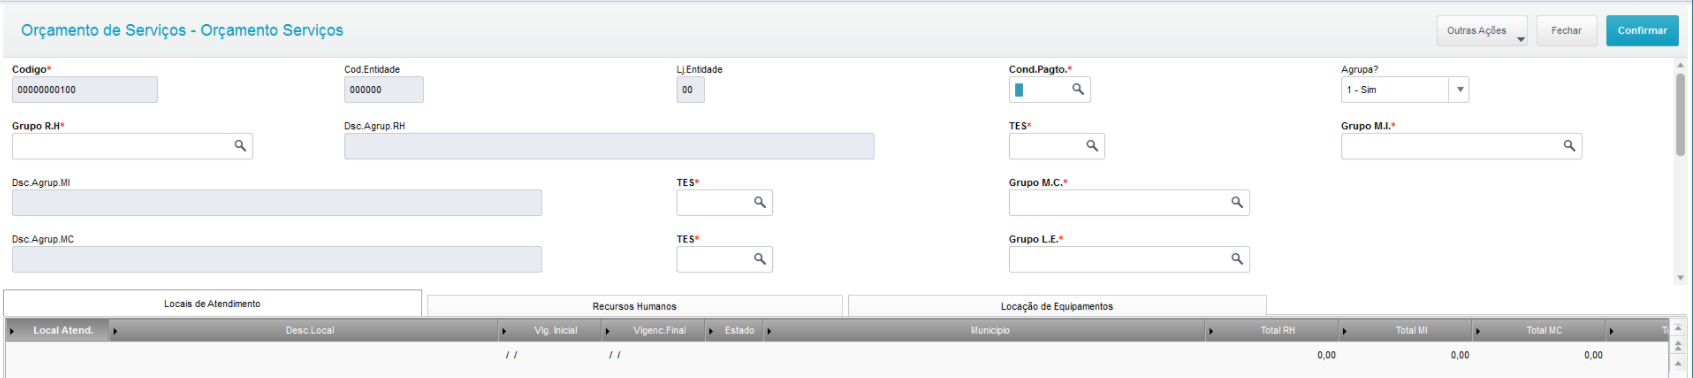
Task: Switch to Locais de Atendimento tab
Action: pyautogui.click(x=212, y=303)
